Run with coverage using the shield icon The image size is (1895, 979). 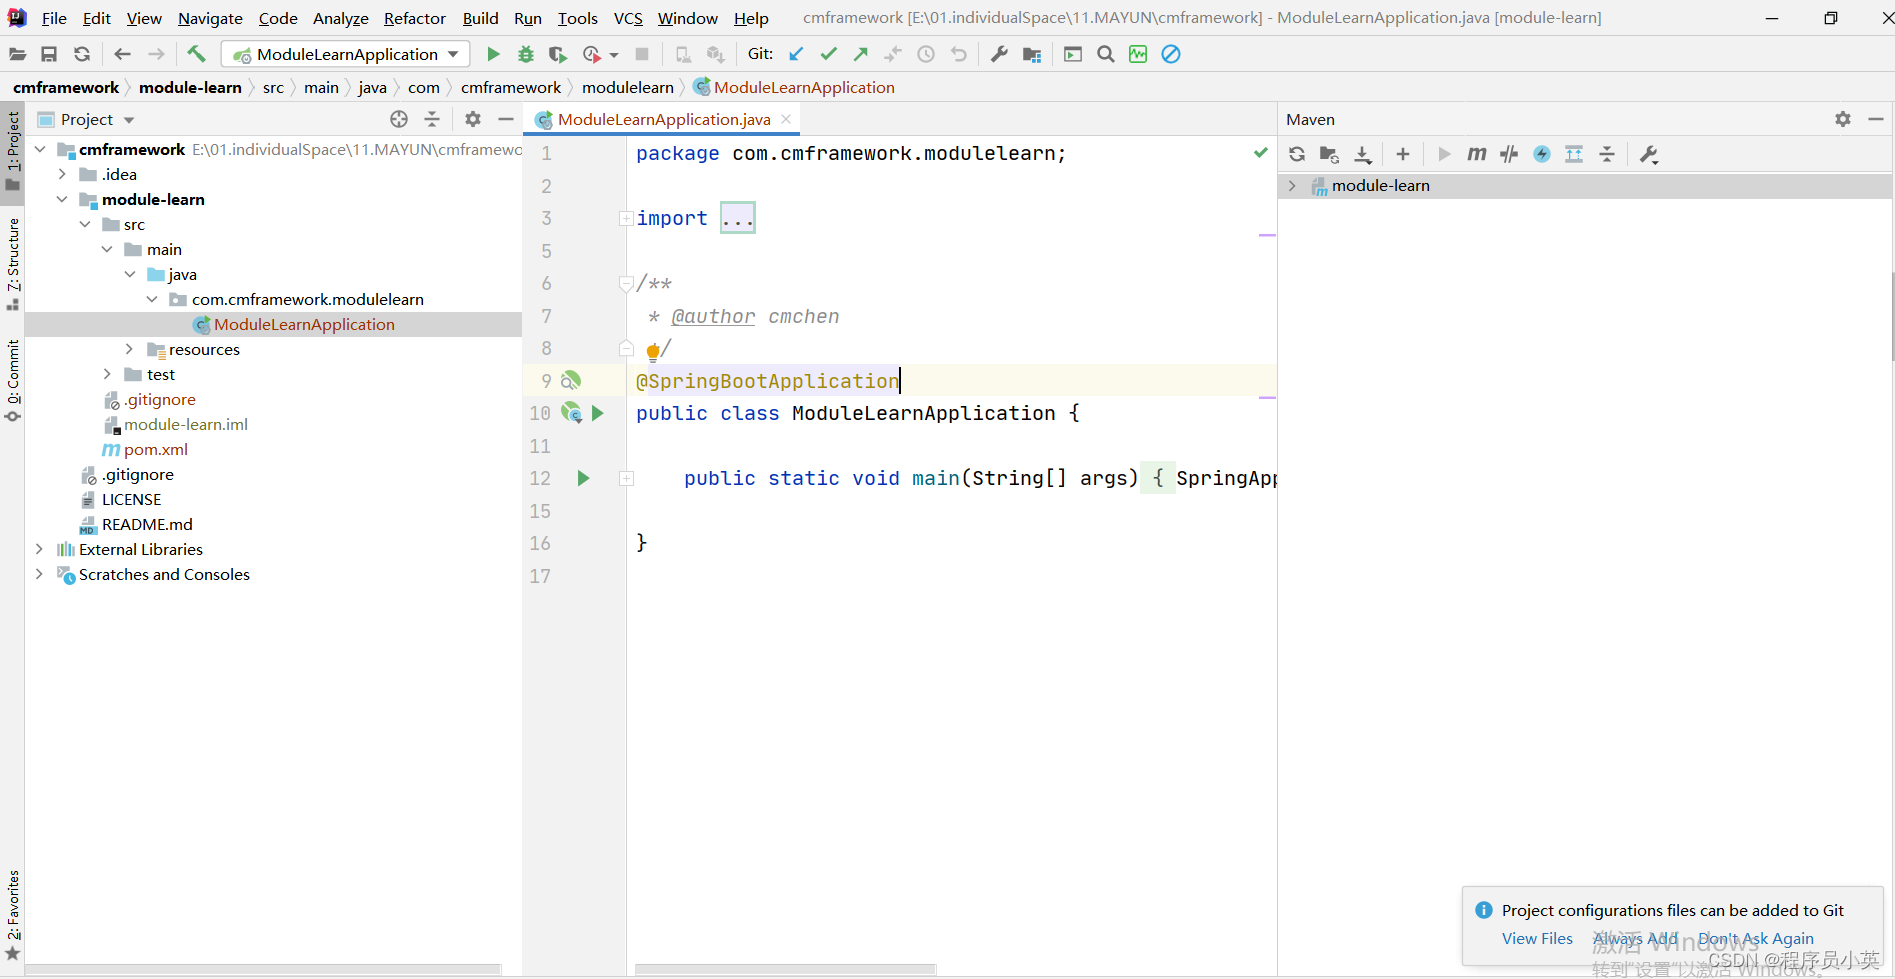558,54
